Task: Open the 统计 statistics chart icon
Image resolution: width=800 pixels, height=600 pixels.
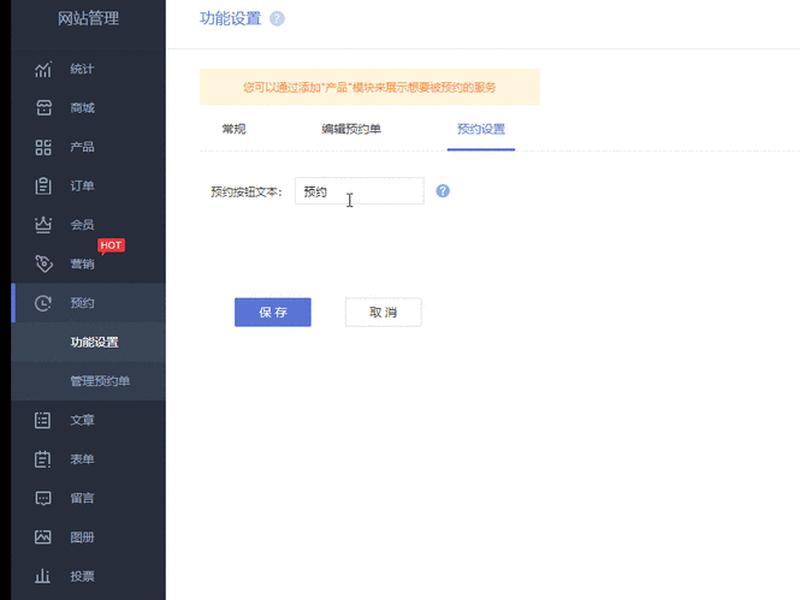Action: (x=43, y=69)
